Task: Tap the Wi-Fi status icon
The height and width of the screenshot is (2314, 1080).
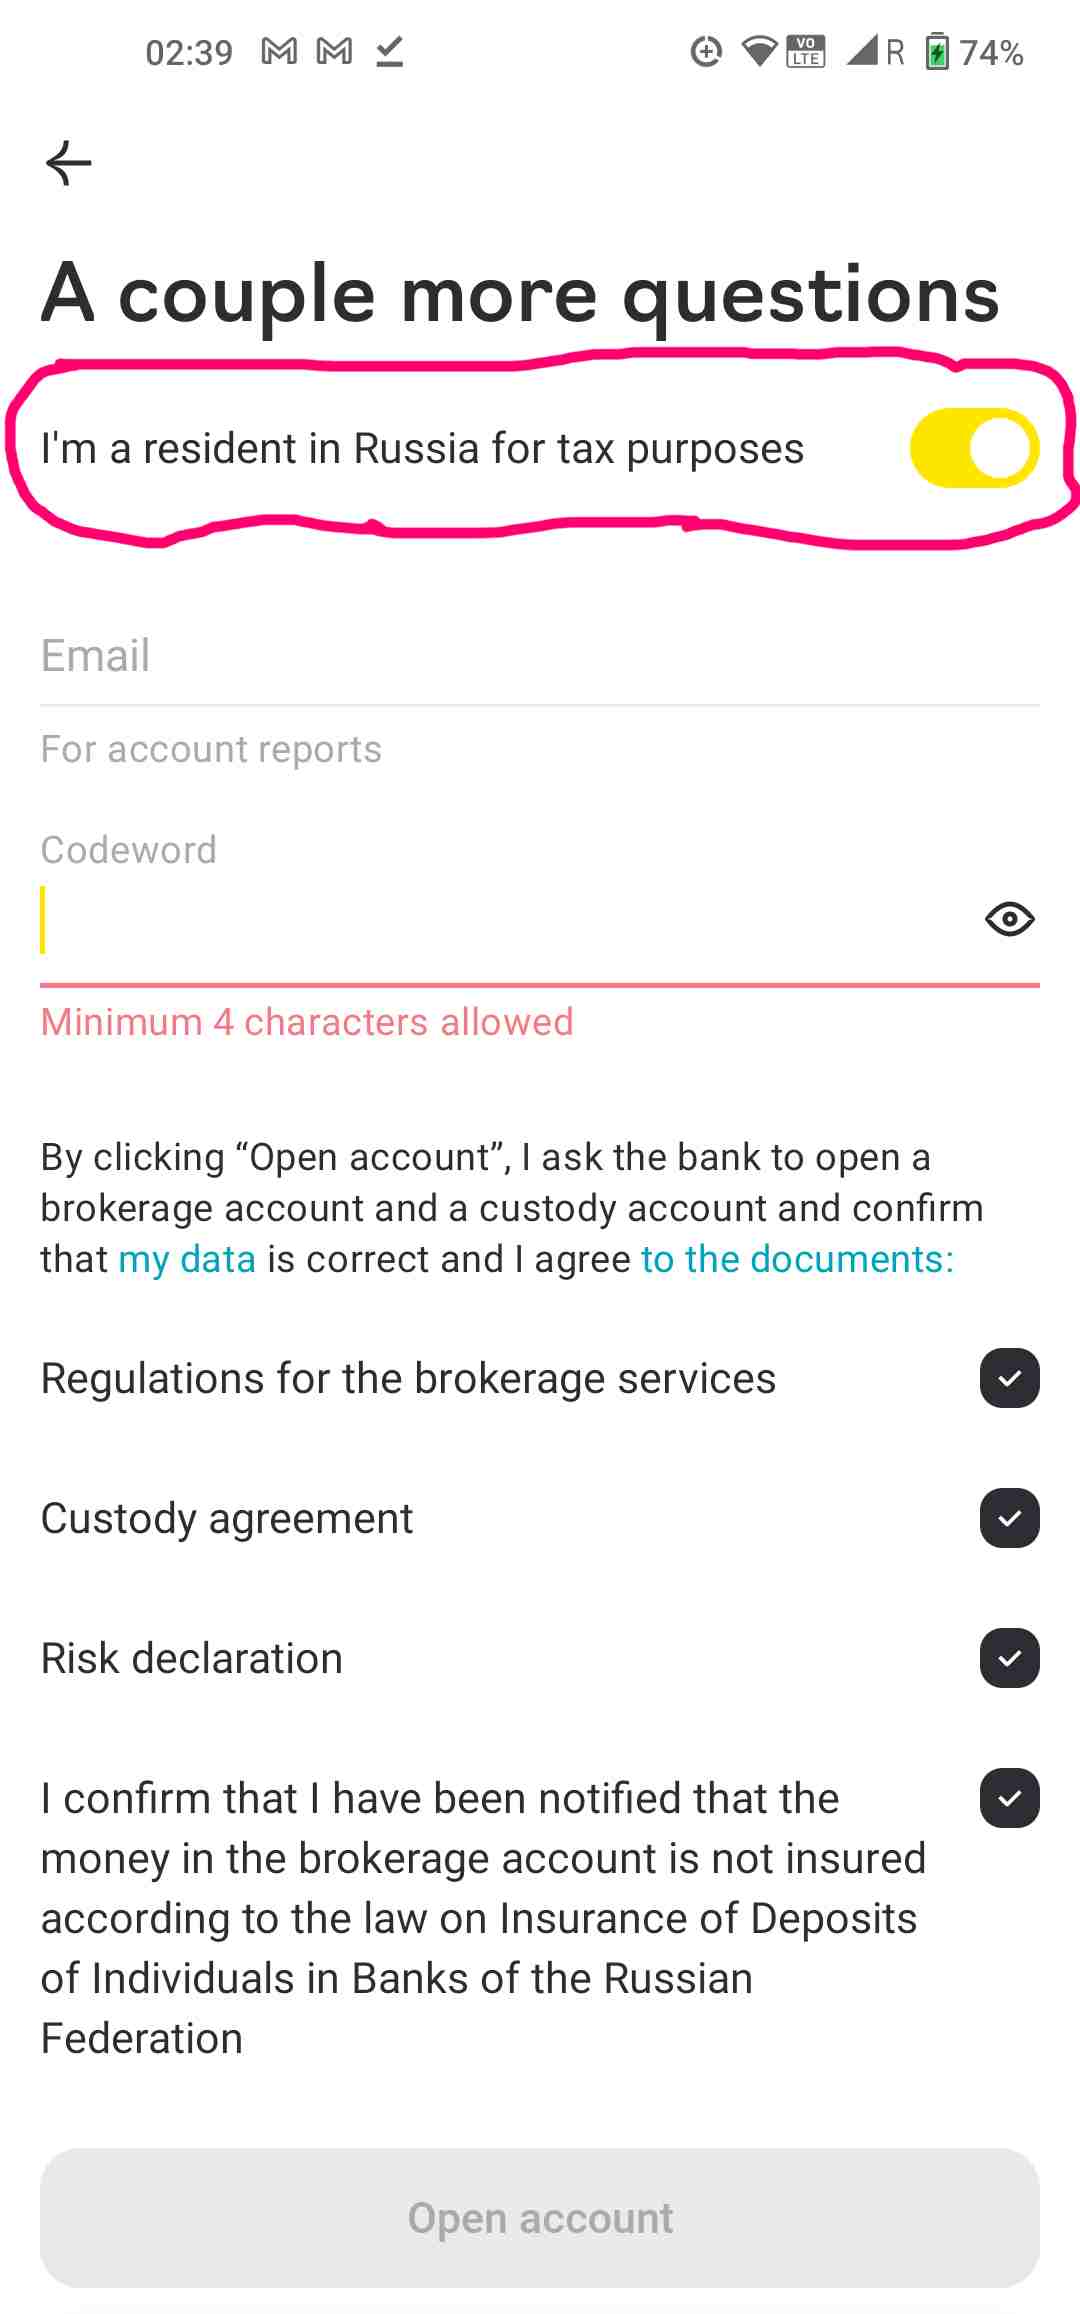Action: (760, 51)
